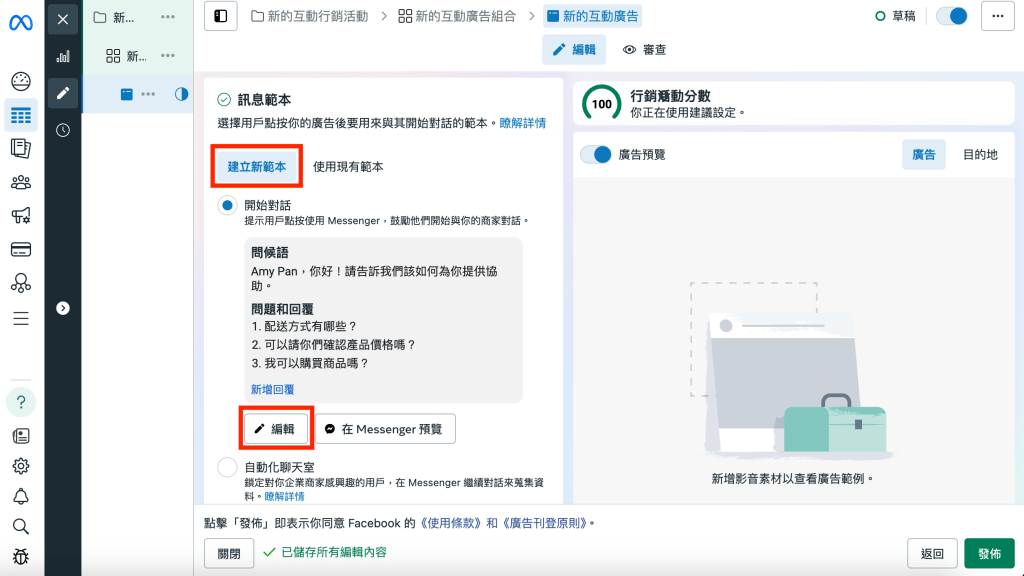Open the Audiences people icon

pos(20,182)
